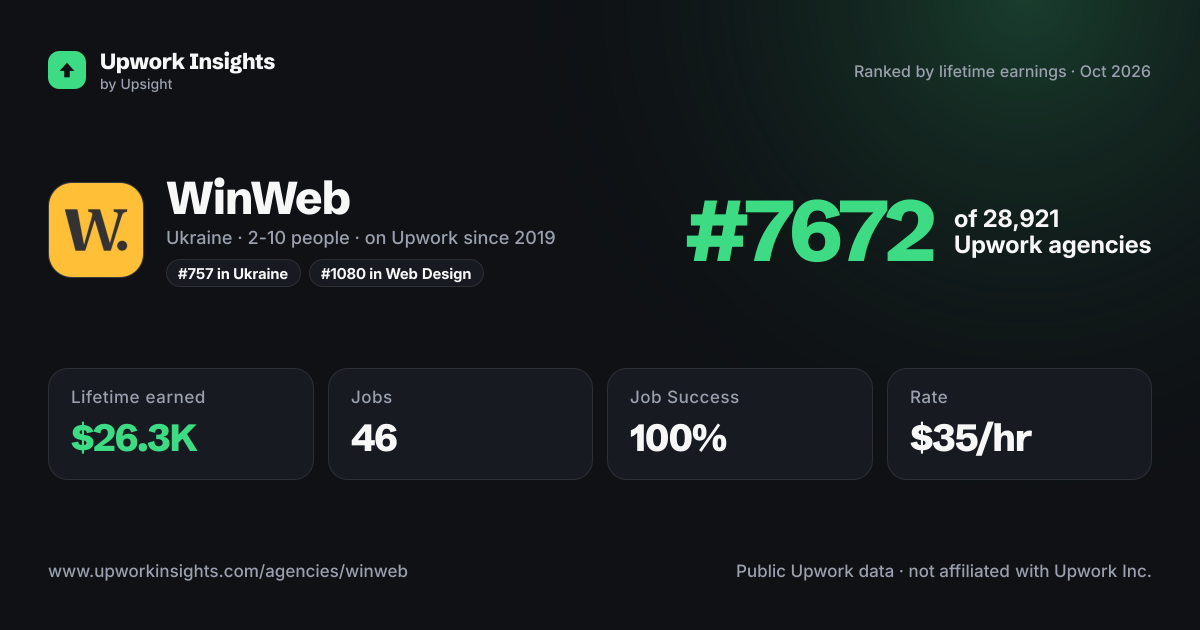Click the 'by Upsight' subtitle
1200x630 pixels.
coord(136,84)
